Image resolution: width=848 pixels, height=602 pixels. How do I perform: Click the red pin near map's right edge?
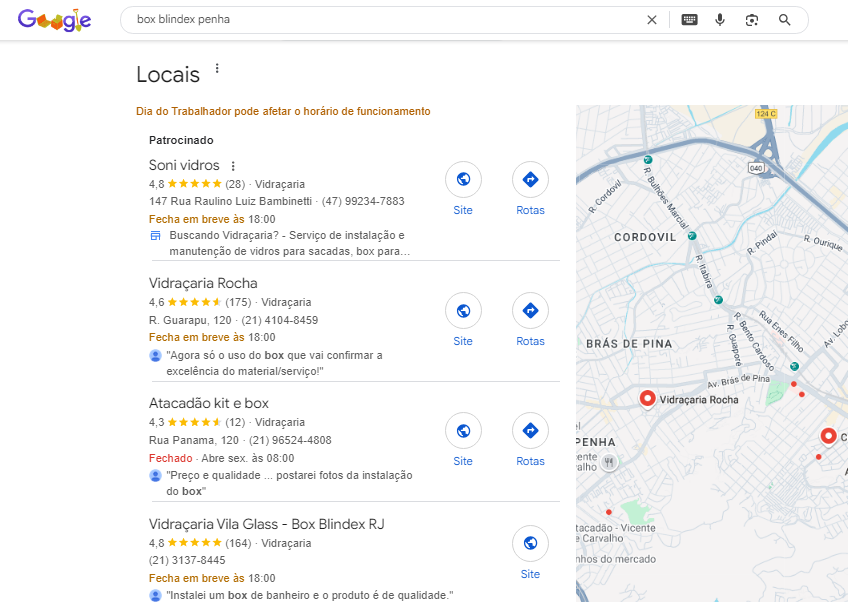pyautogui.click(x=829, y=436)
